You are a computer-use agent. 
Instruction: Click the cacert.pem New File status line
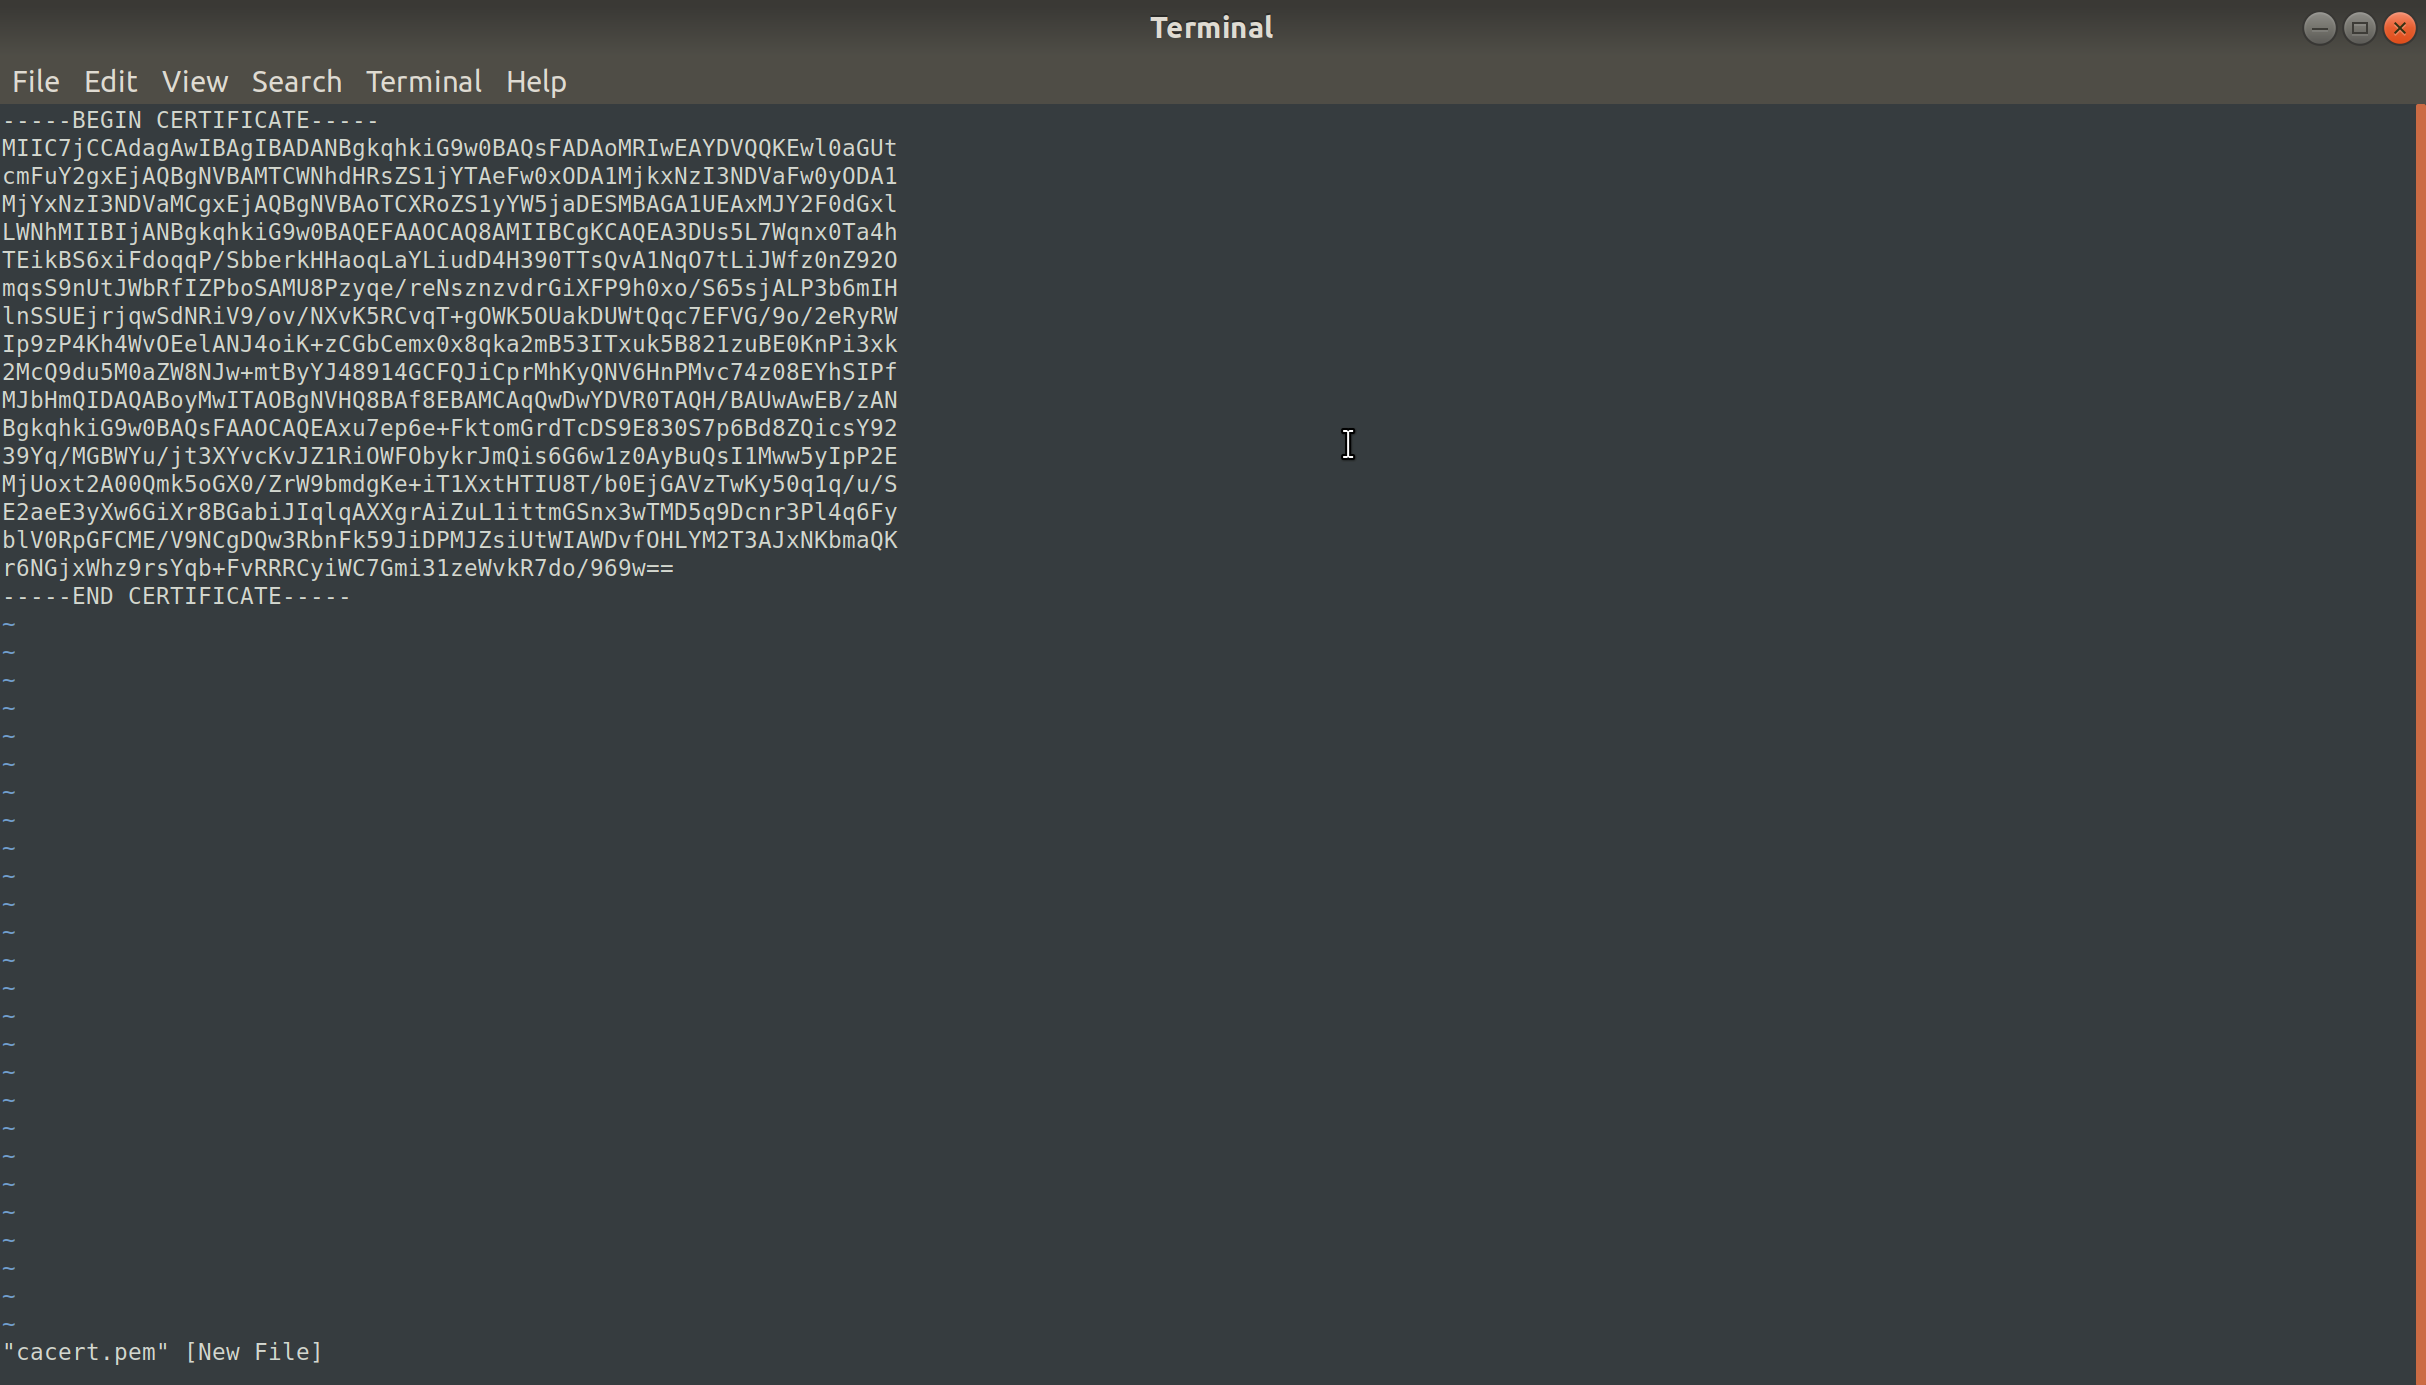pyautogui.click(x=163, y=1352)
